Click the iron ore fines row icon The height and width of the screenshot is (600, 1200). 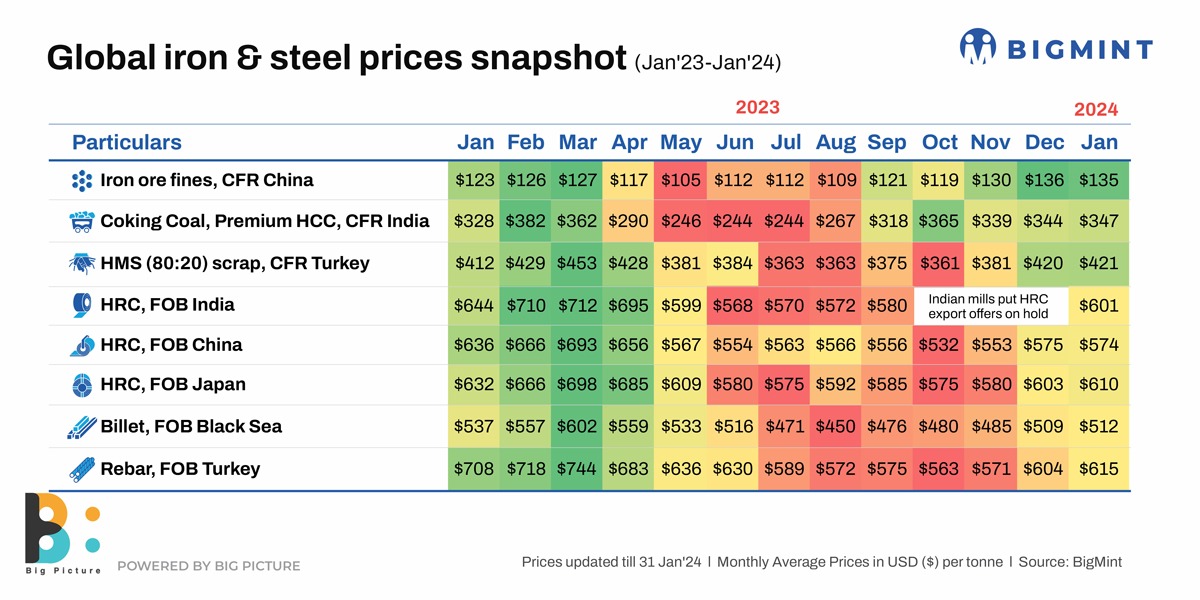coord(81,181)
